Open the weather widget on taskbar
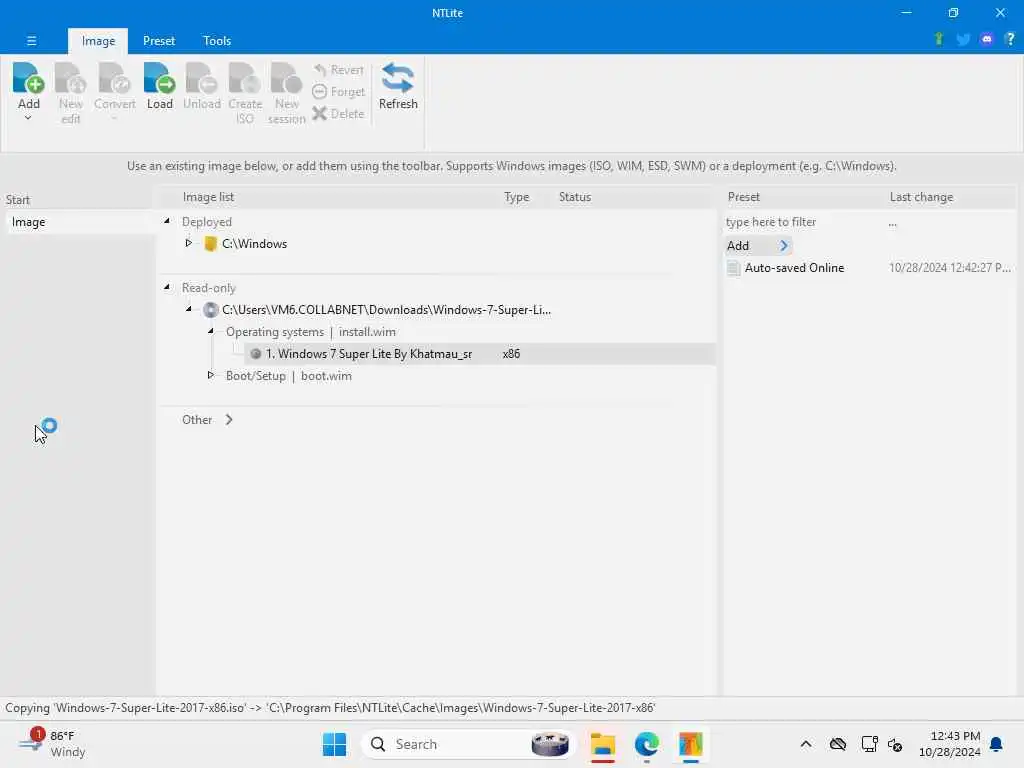 click(x=52, y=744)
